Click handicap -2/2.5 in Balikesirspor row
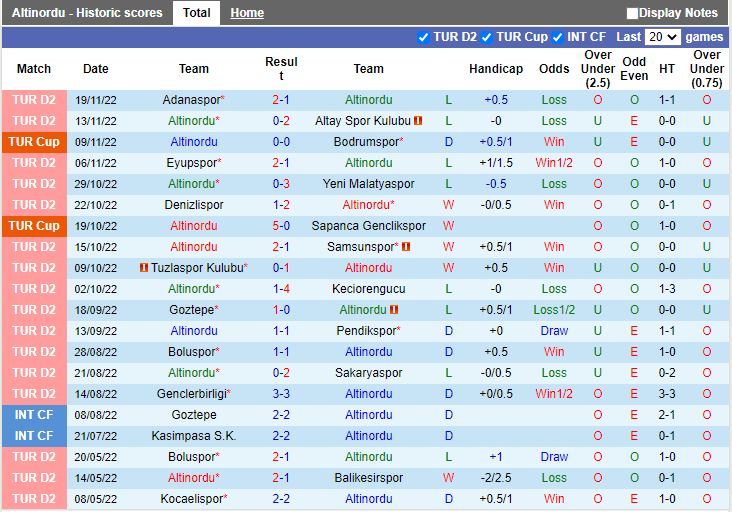 [496, 478]
